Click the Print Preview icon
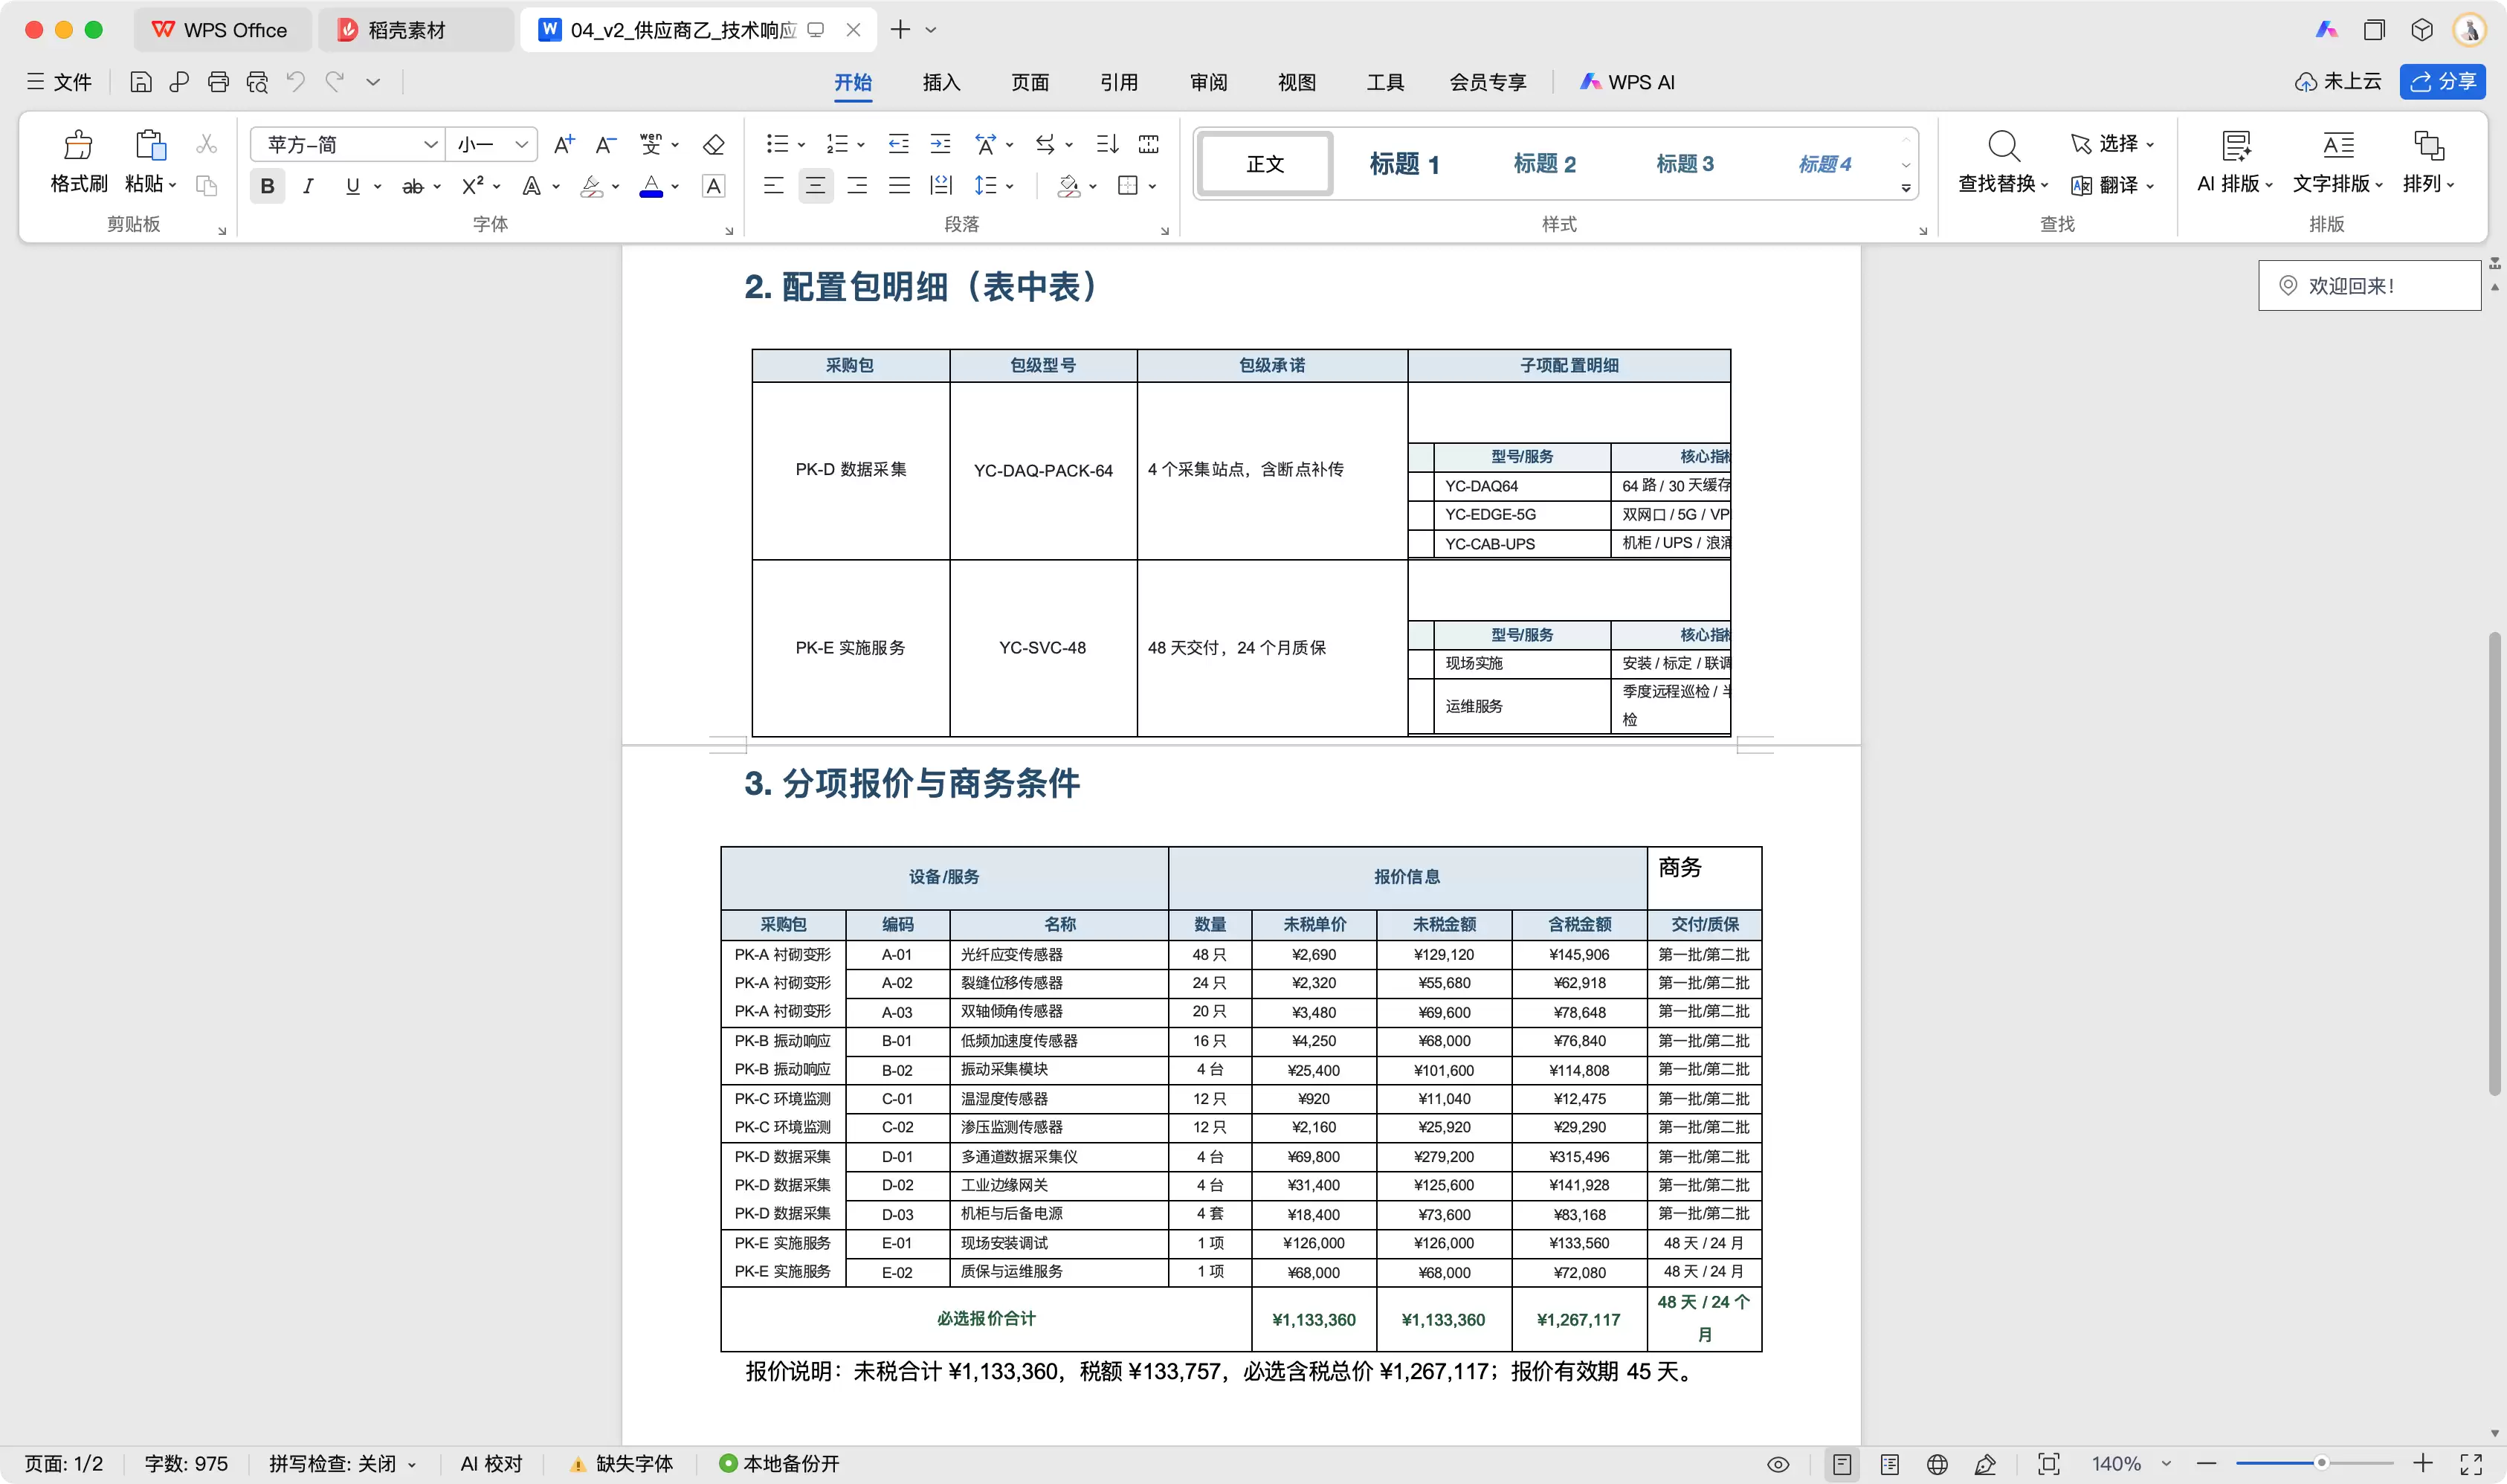The image size is (2507, 1484). (257, 82)
